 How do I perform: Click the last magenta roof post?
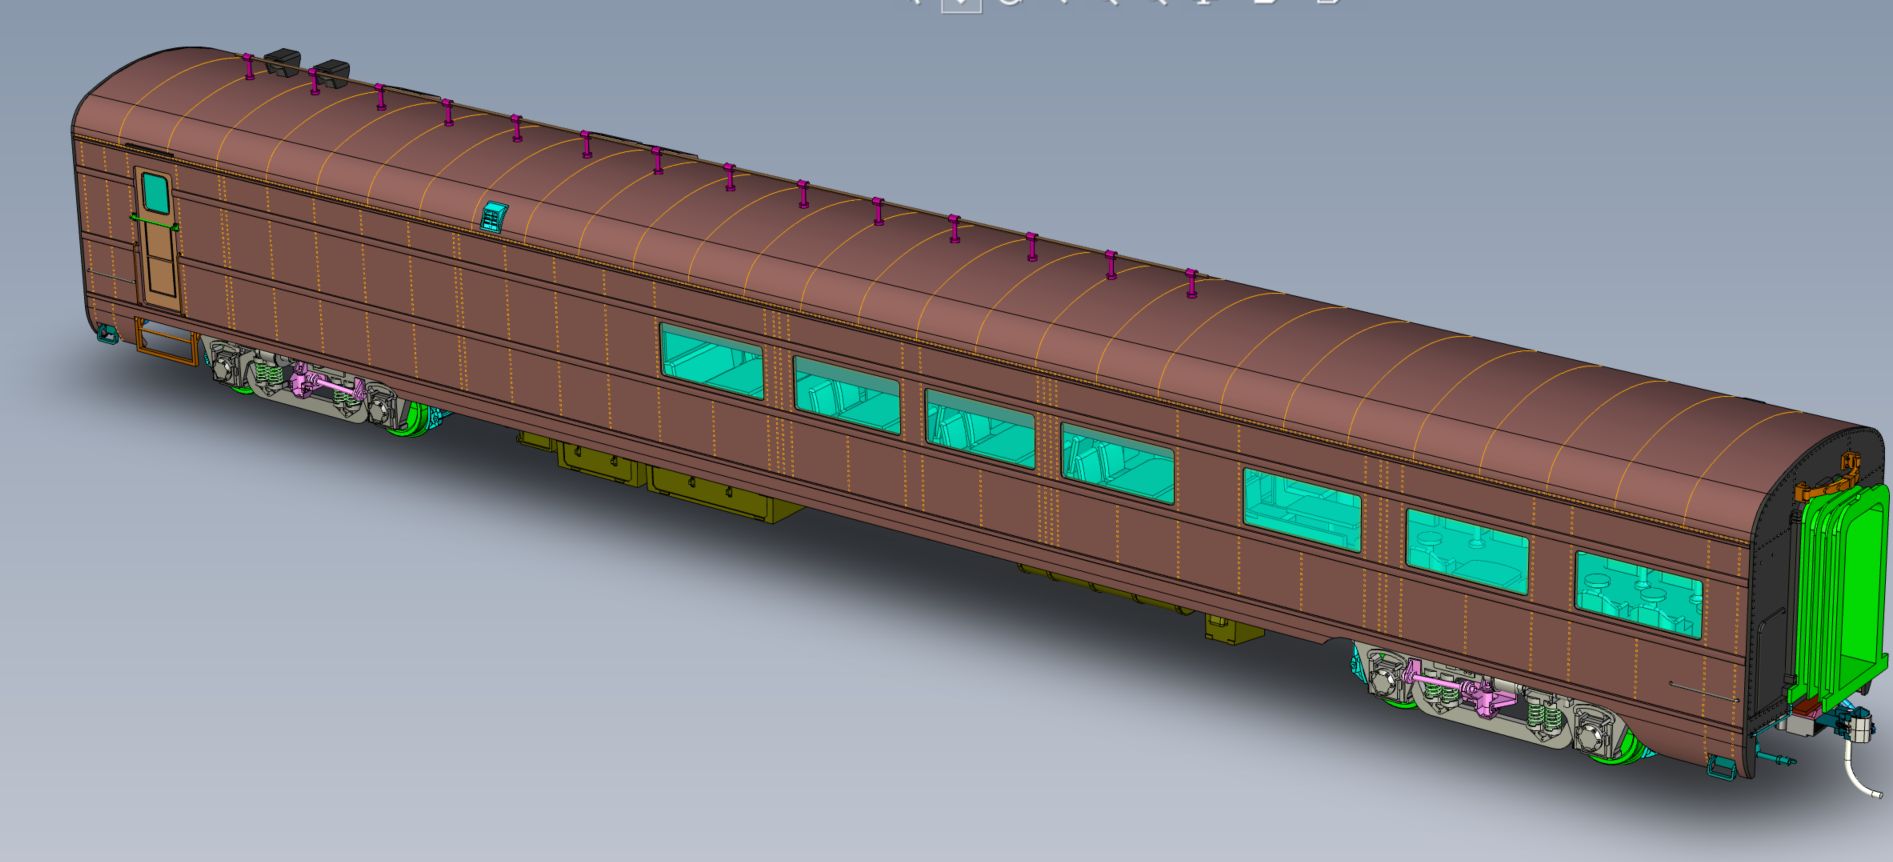click(x=1190, y=283)
